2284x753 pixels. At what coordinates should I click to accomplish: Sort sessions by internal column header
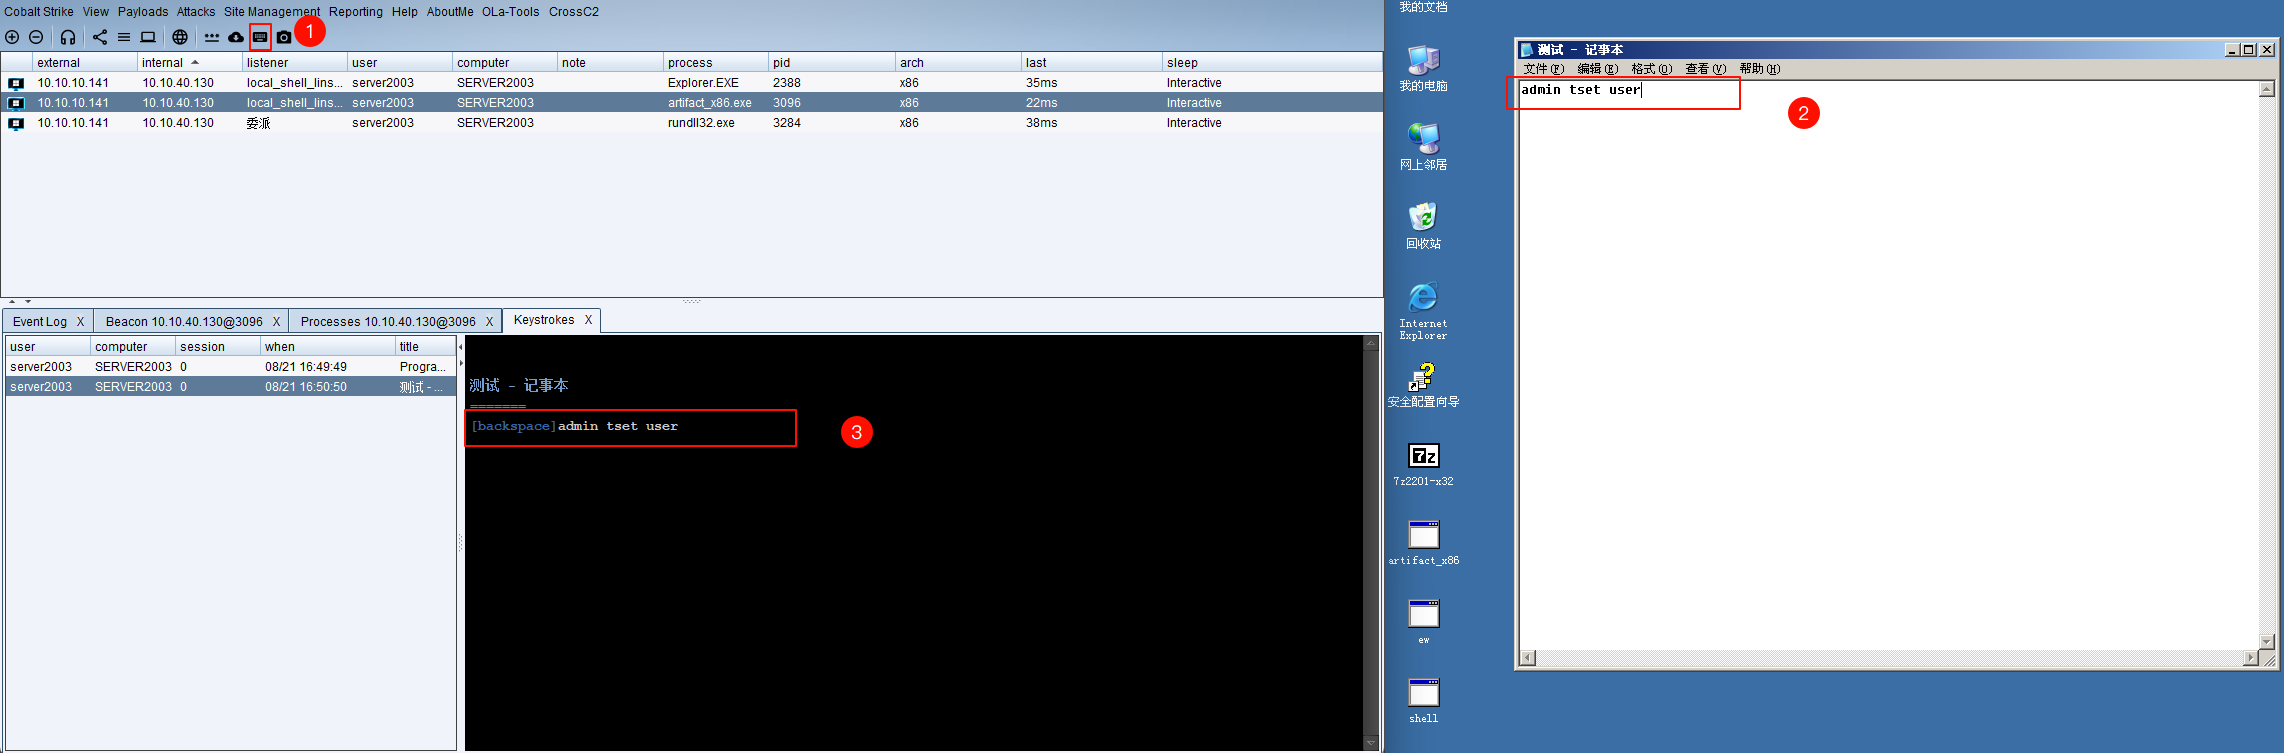coord(189,63)
